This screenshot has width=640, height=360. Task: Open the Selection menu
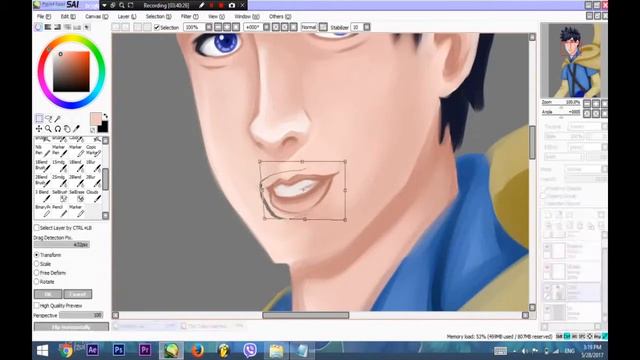click(158, 16)
